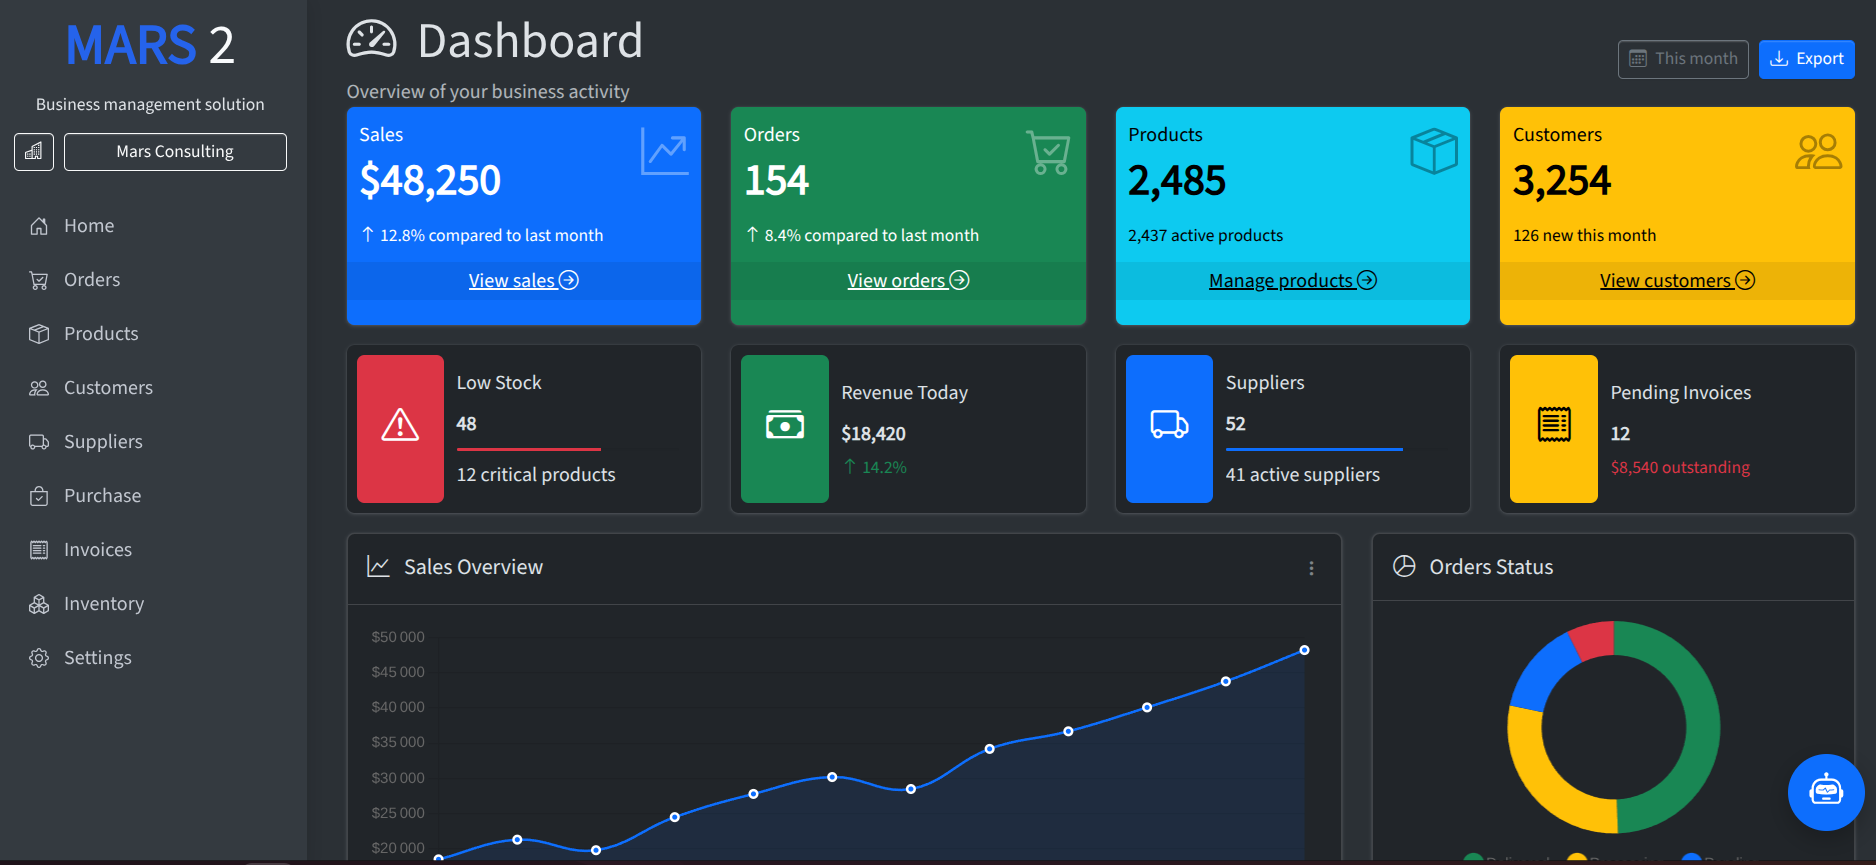Click the Purchase bag icon in sidebar
The width and height of the screenshot is (1876, 865).
click(39, 496)
